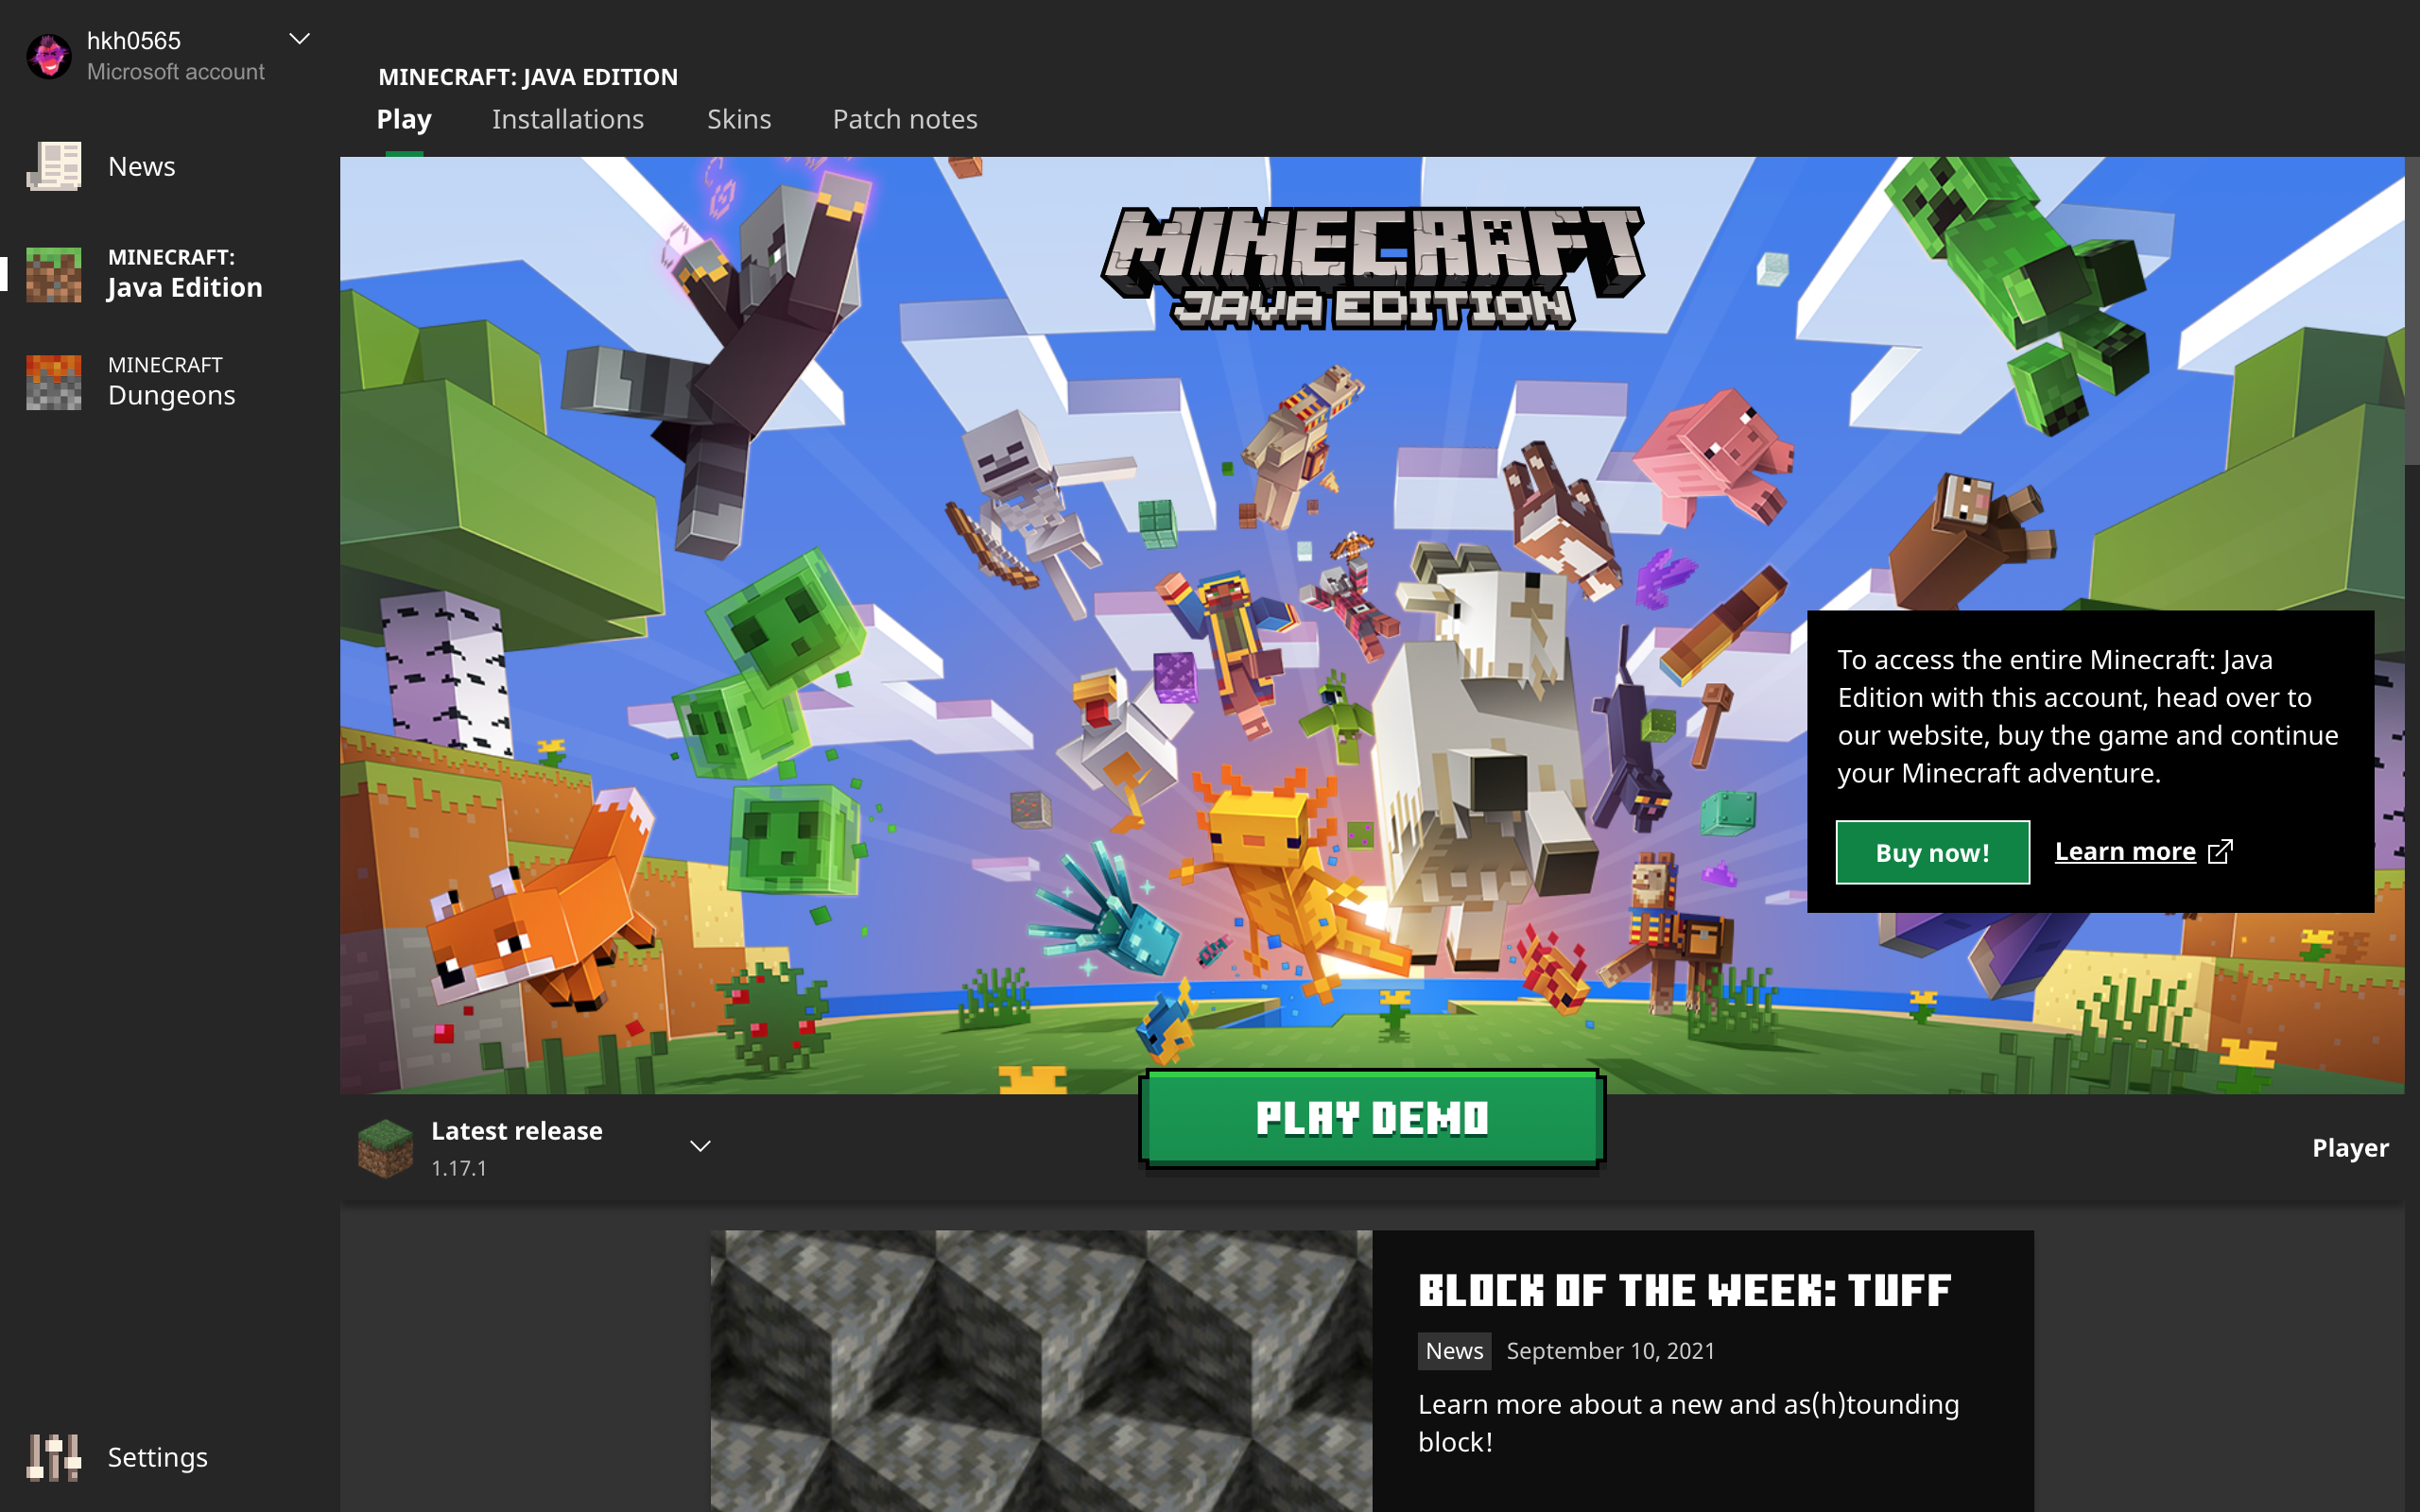2420x1512 pixels.
Task: Click the Buy now! button
Action: (x=1932, y=852)
